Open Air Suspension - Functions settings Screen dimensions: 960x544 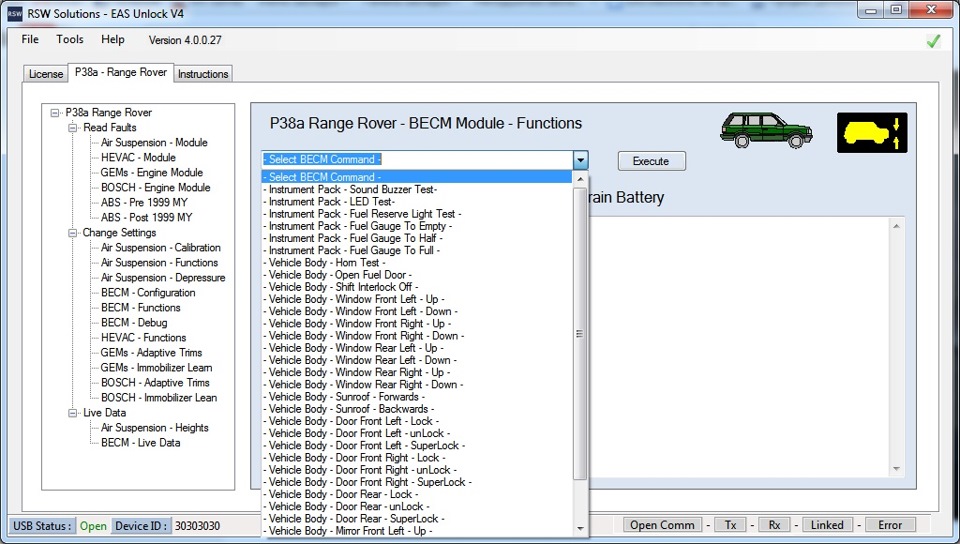click(x=159, y=263)
